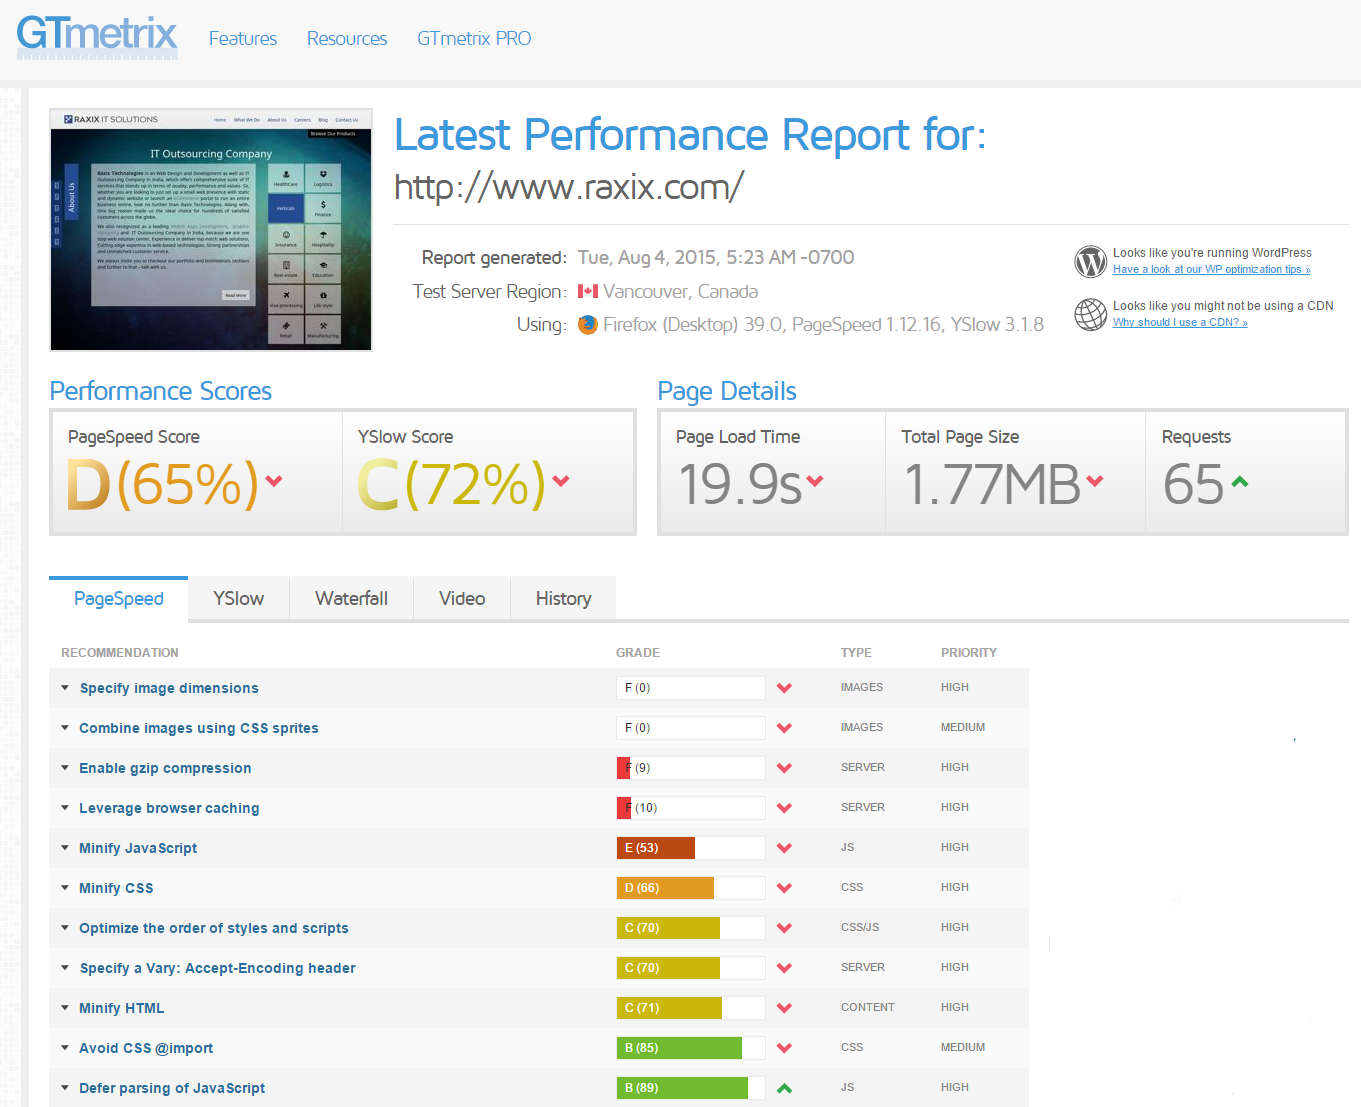This screenshot has width=1361, height=1107.
Task: Click the YSlow Score down arrow
Action: pos(561,481)
